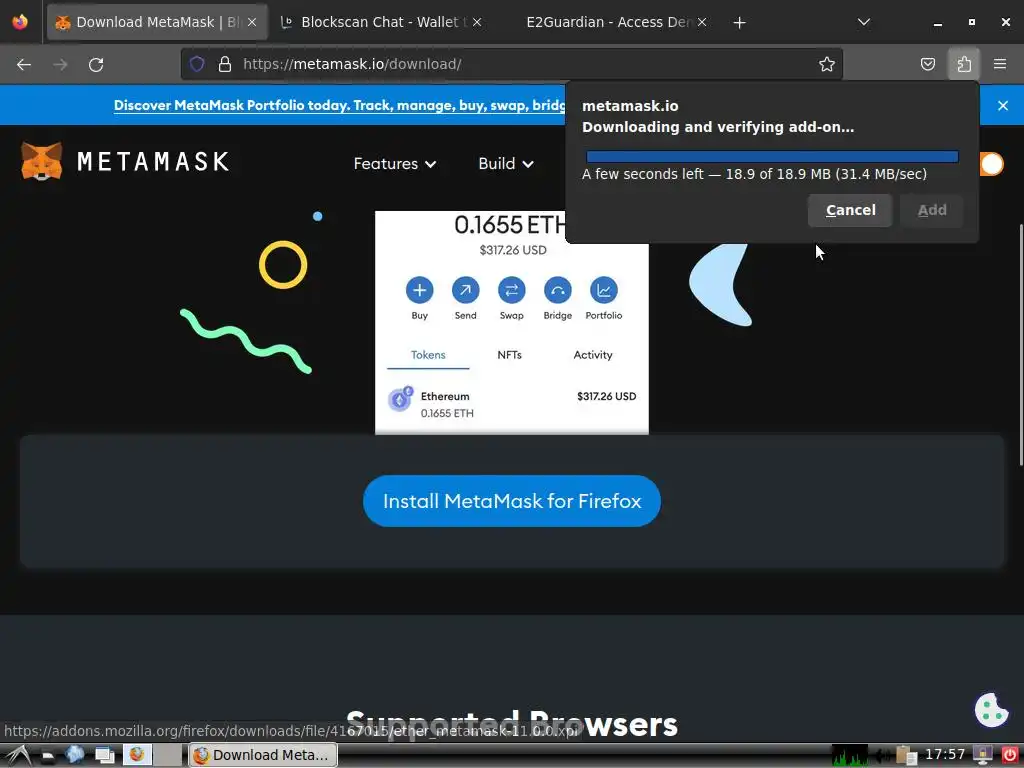1024x768 pixels.
Task: Click the Ethereum $317.26 USD value
Action: (x=606, y=396)
